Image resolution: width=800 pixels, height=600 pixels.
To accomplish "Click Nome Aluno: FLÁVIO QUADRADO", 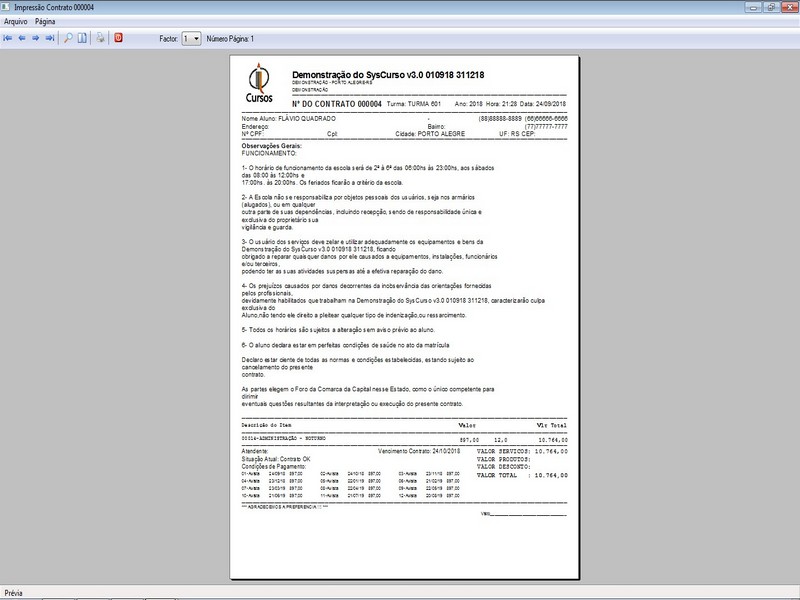I will (x=289, y=119).
